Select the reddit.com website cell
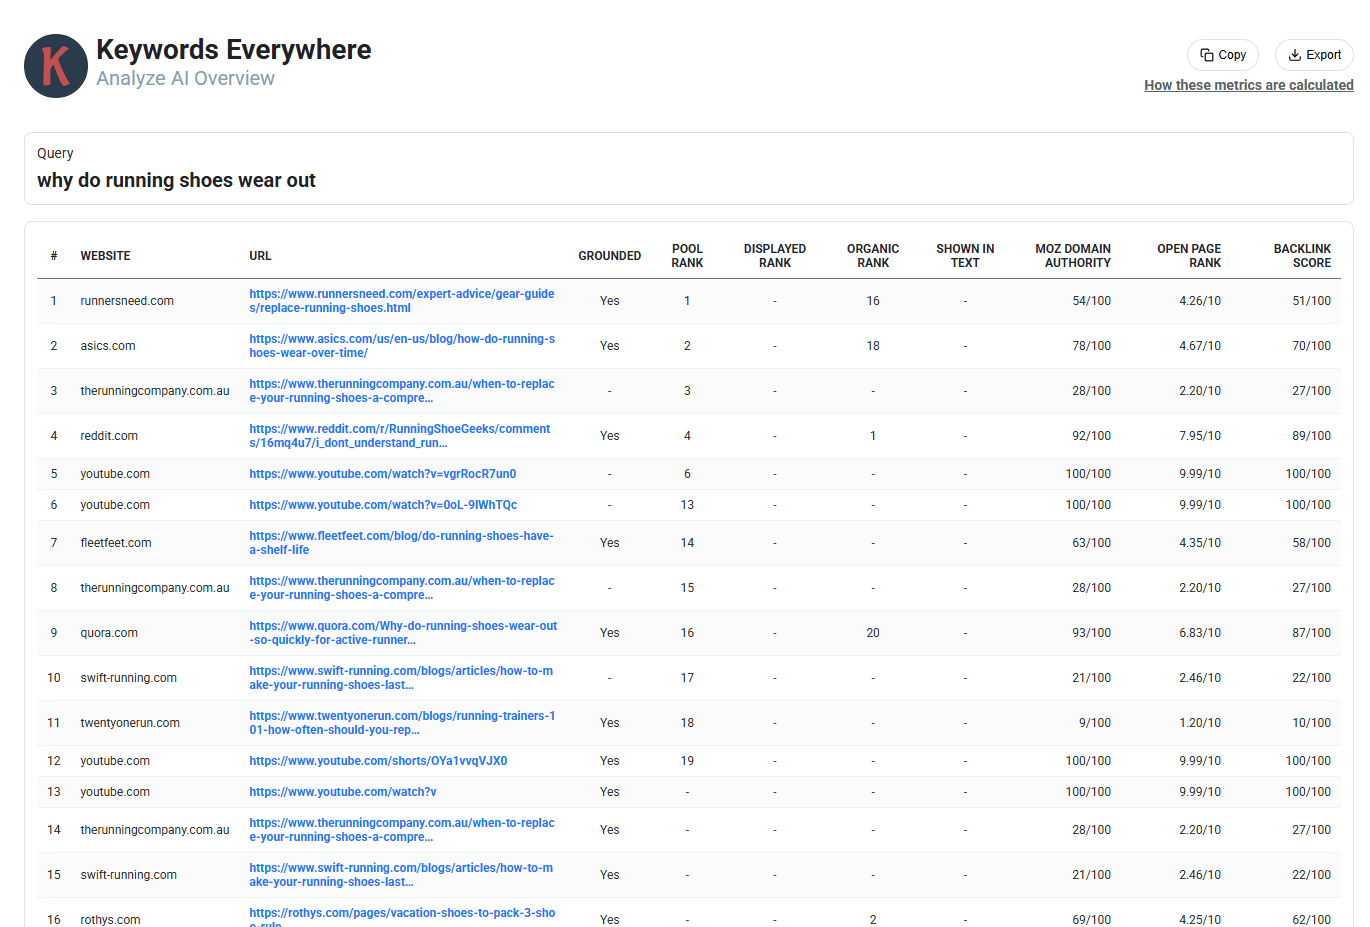1370x927 pixels. (109, 436)
